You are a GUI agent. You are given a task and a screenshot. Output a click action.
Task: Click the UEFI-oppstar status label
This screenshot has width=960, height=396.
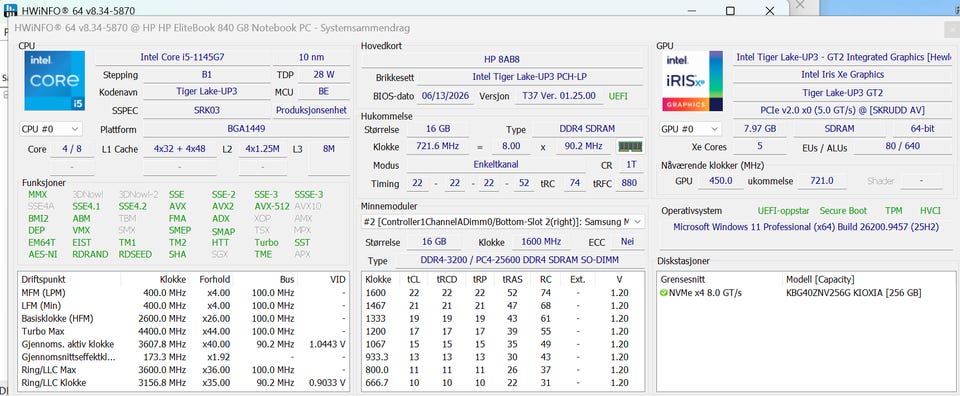[x=783, y=211]
